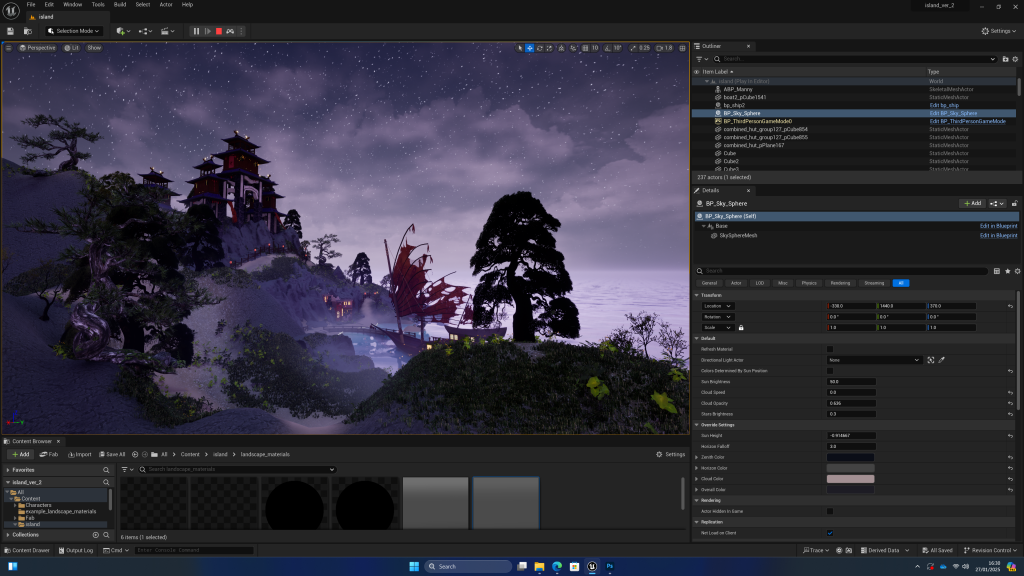This screenshot has height=576, width=1024.
Task: Toggle the Outliner visibility eye column header
Action: [x=696, y=72]
